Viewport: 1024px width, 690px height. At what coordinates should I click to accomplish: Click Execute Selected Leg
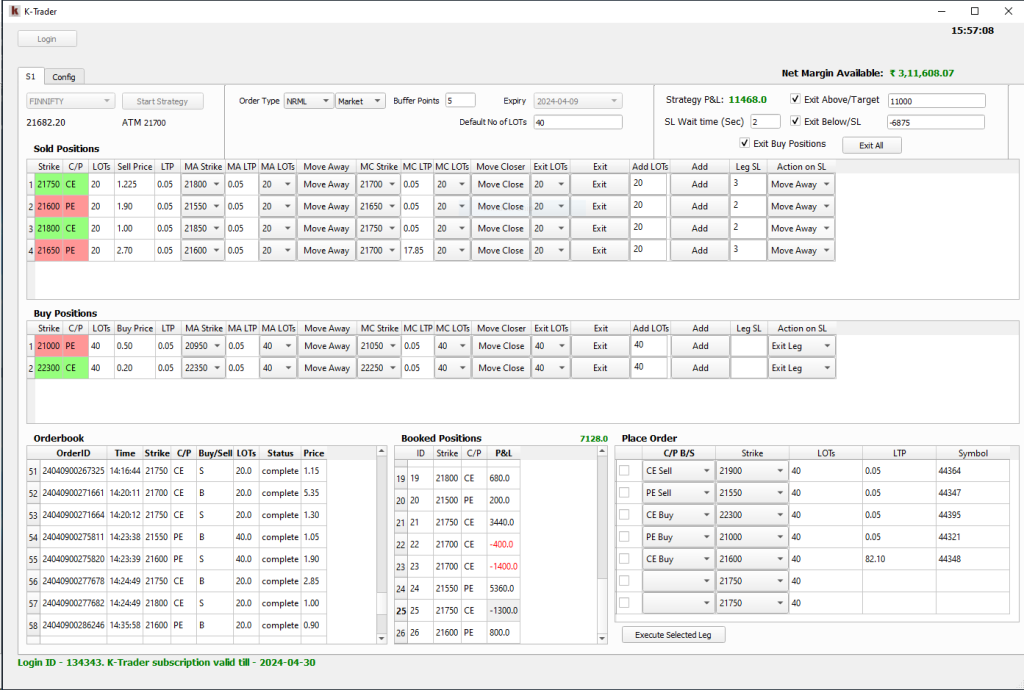(674, 634)
